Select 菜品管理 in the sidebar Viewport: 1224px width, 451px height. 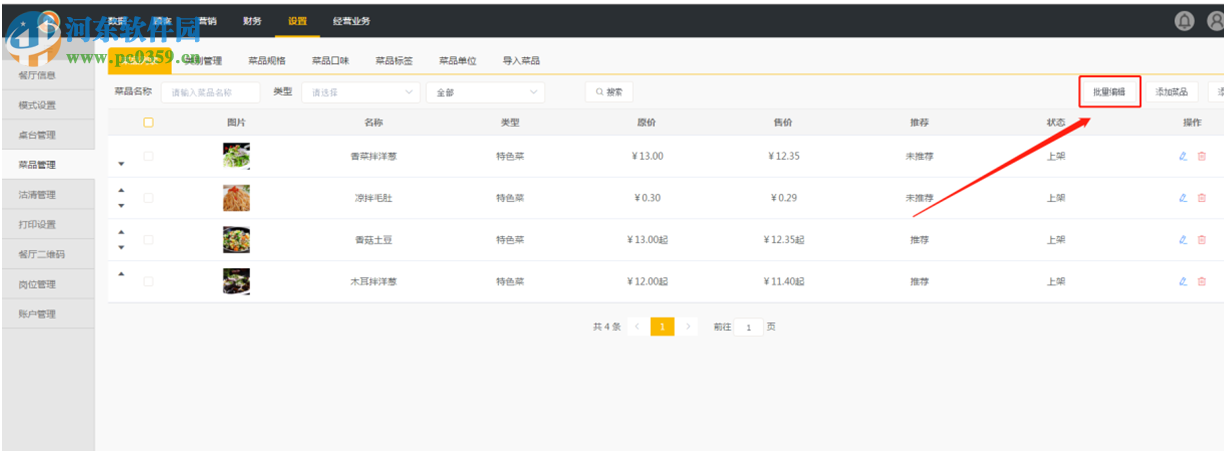pos(48,165)
